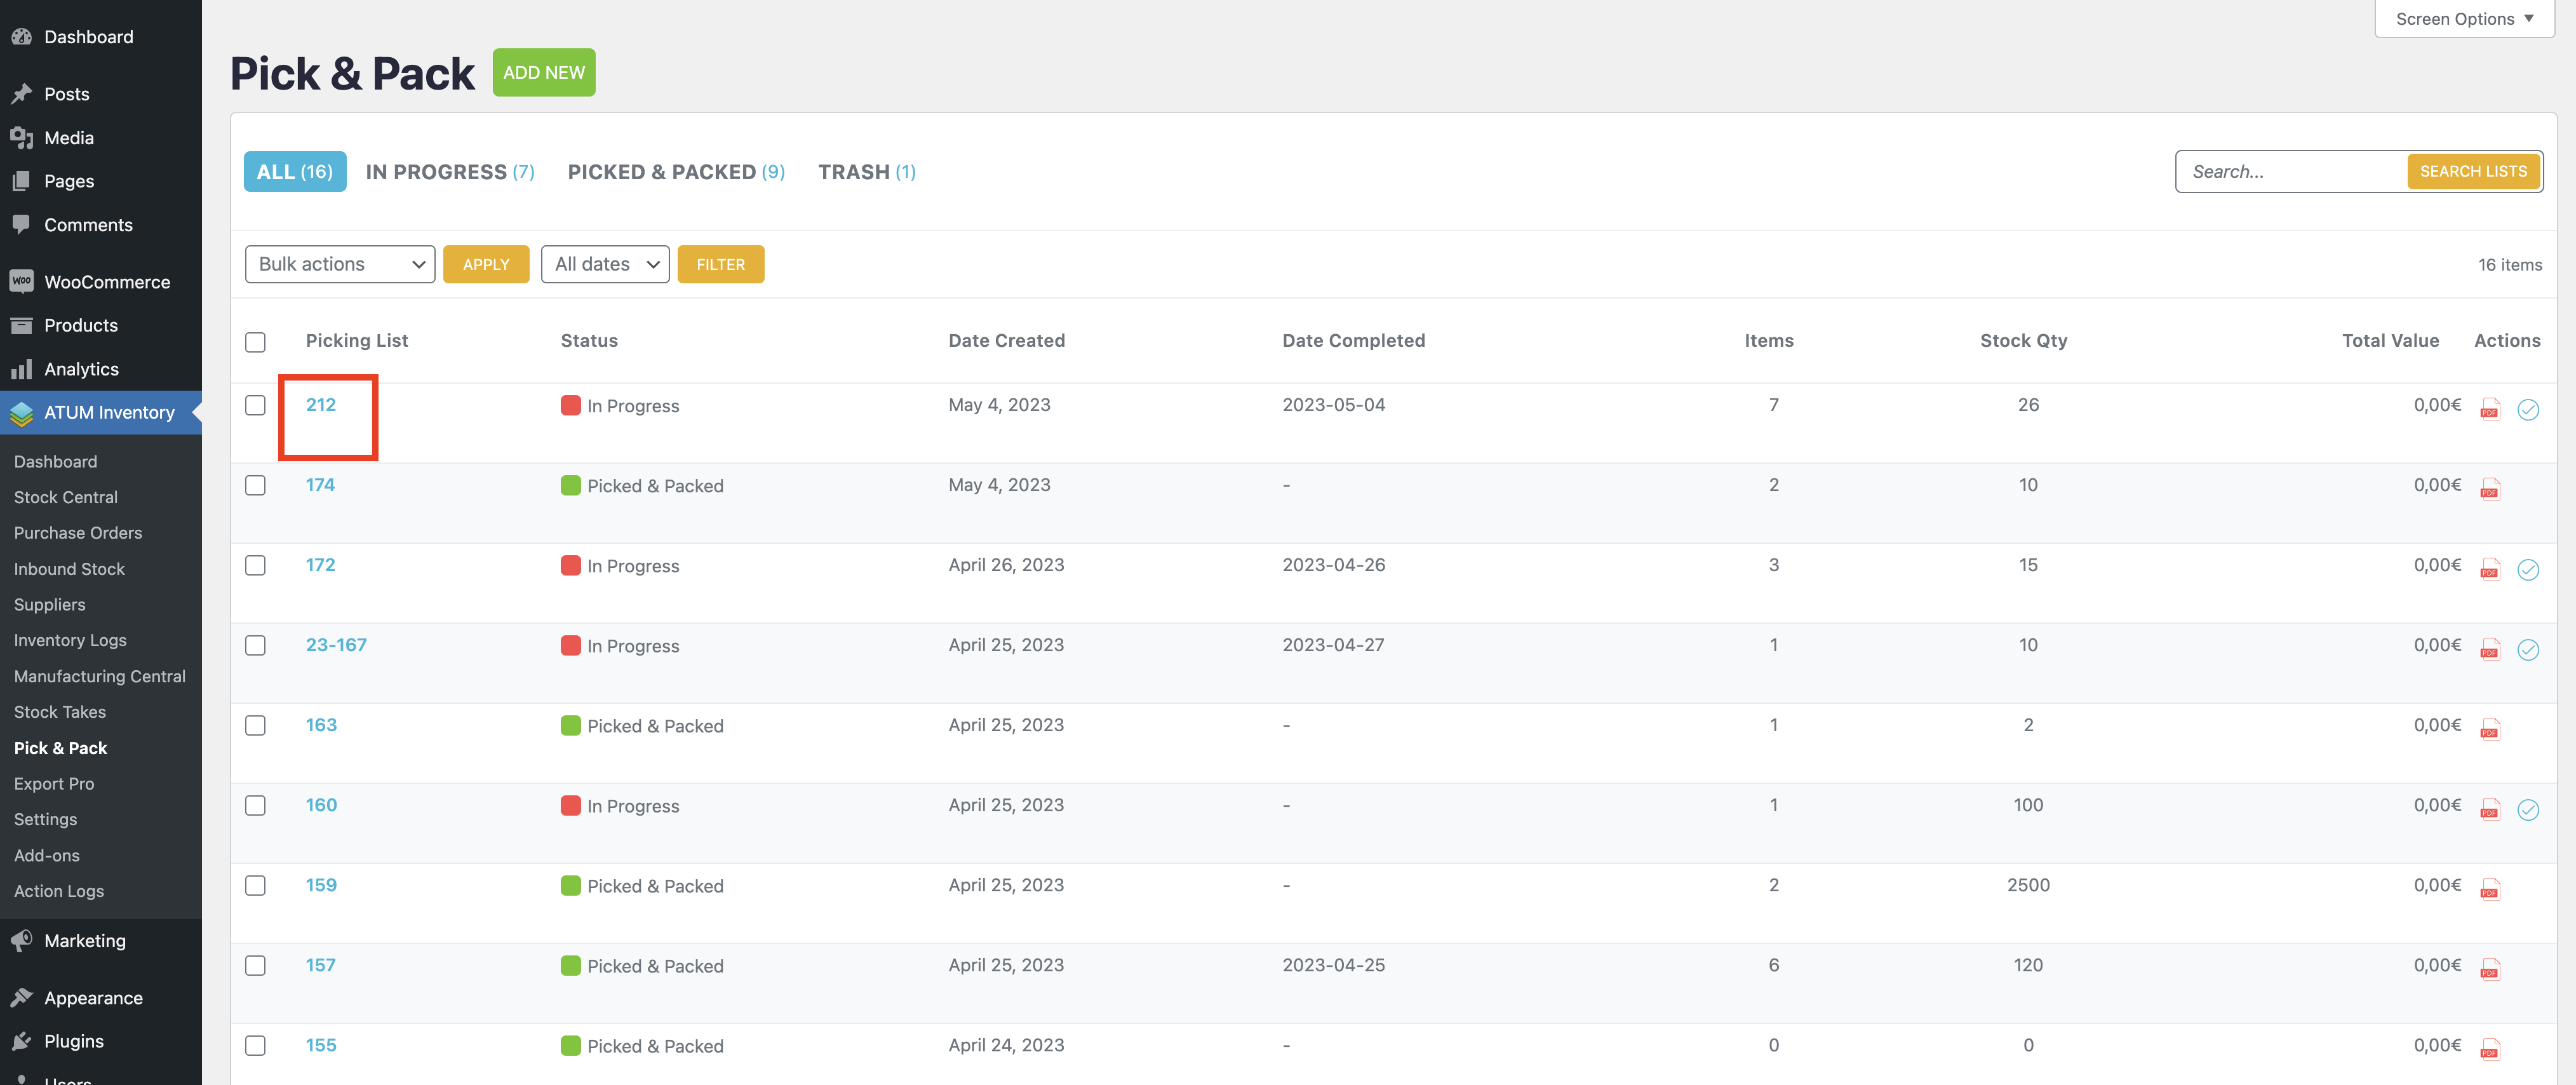2576x1085 pixels.
Task: Open PDF icon for picking list 23-167
Action: coord(2490,649)
